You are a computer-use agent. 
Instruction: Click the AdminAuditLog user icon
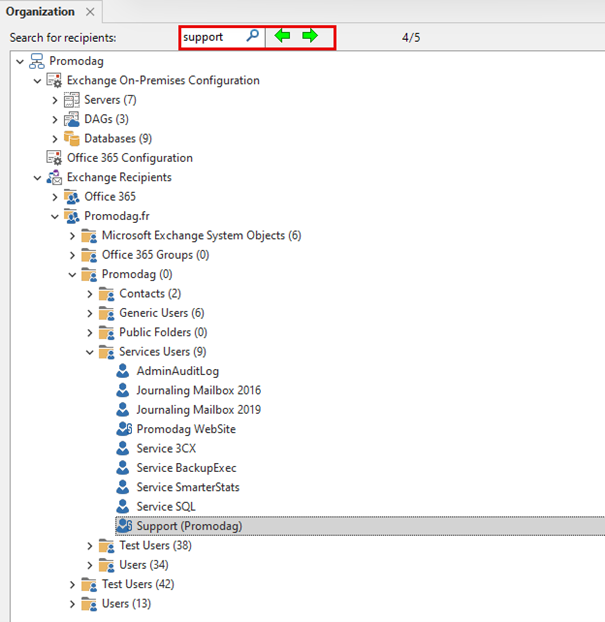coord(123,371)
